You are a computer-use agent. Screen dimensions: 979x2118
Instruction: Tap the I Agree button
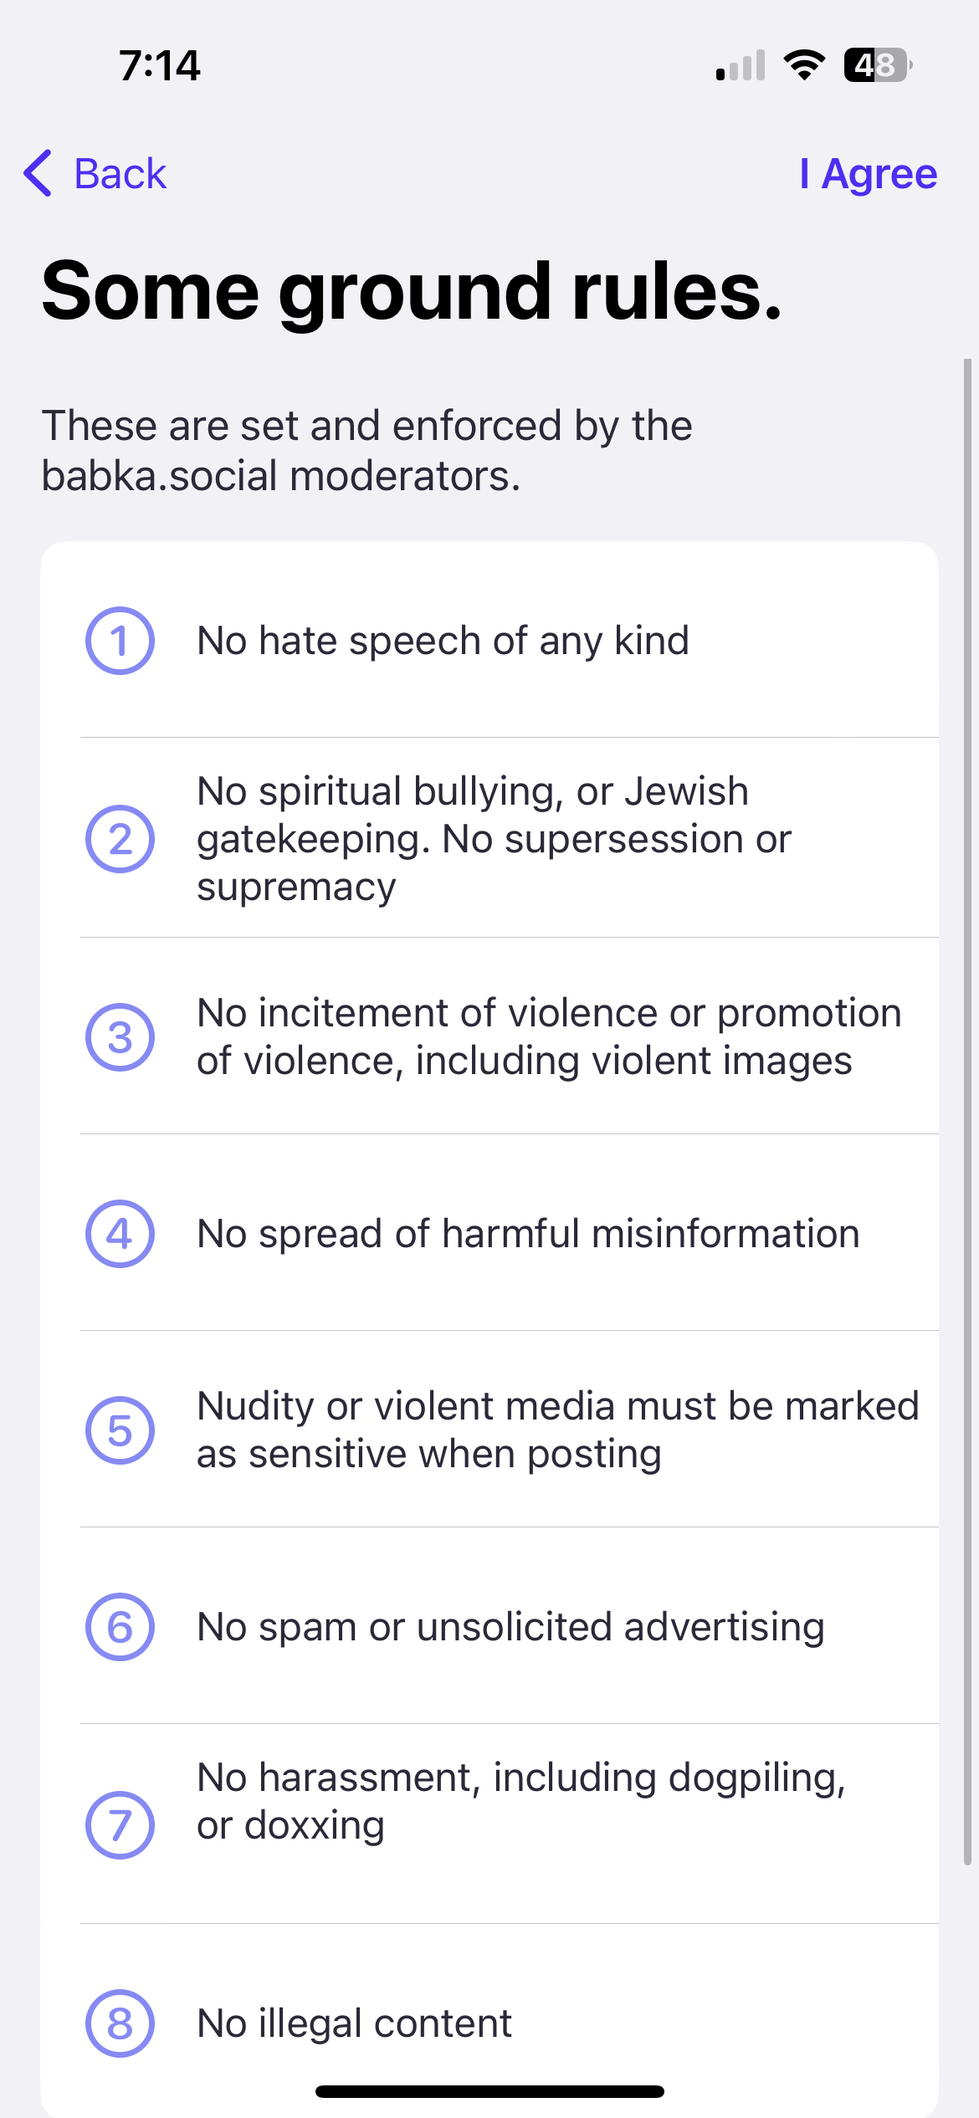(x=868, y=174)
